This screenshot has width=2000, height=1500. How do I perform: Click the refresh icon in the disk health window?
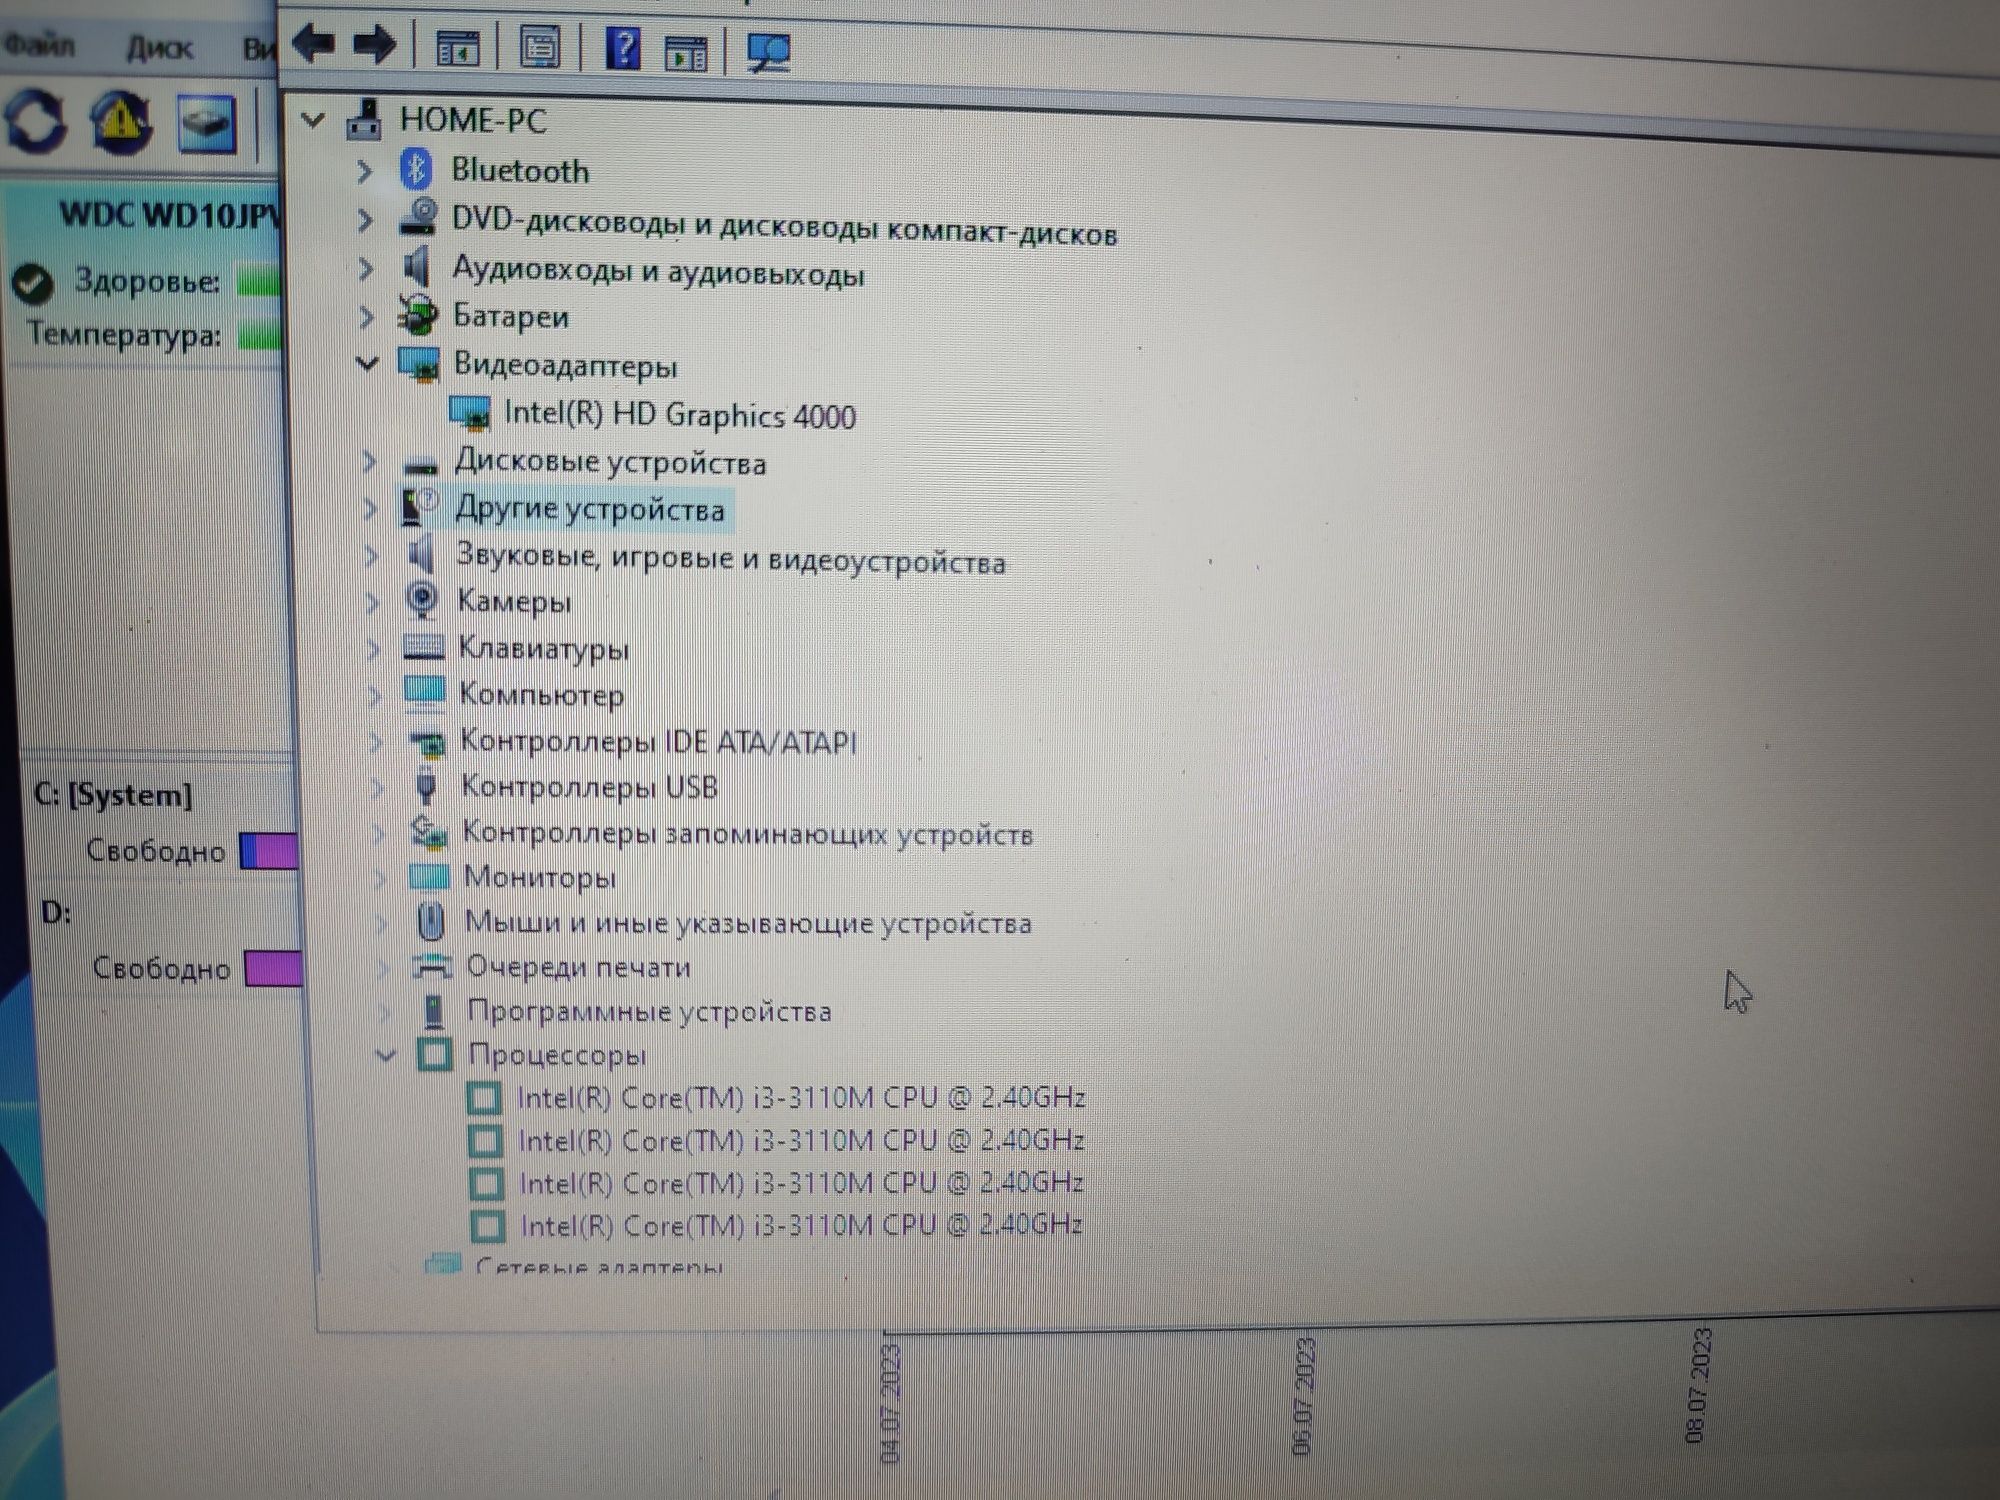point(36,121)
